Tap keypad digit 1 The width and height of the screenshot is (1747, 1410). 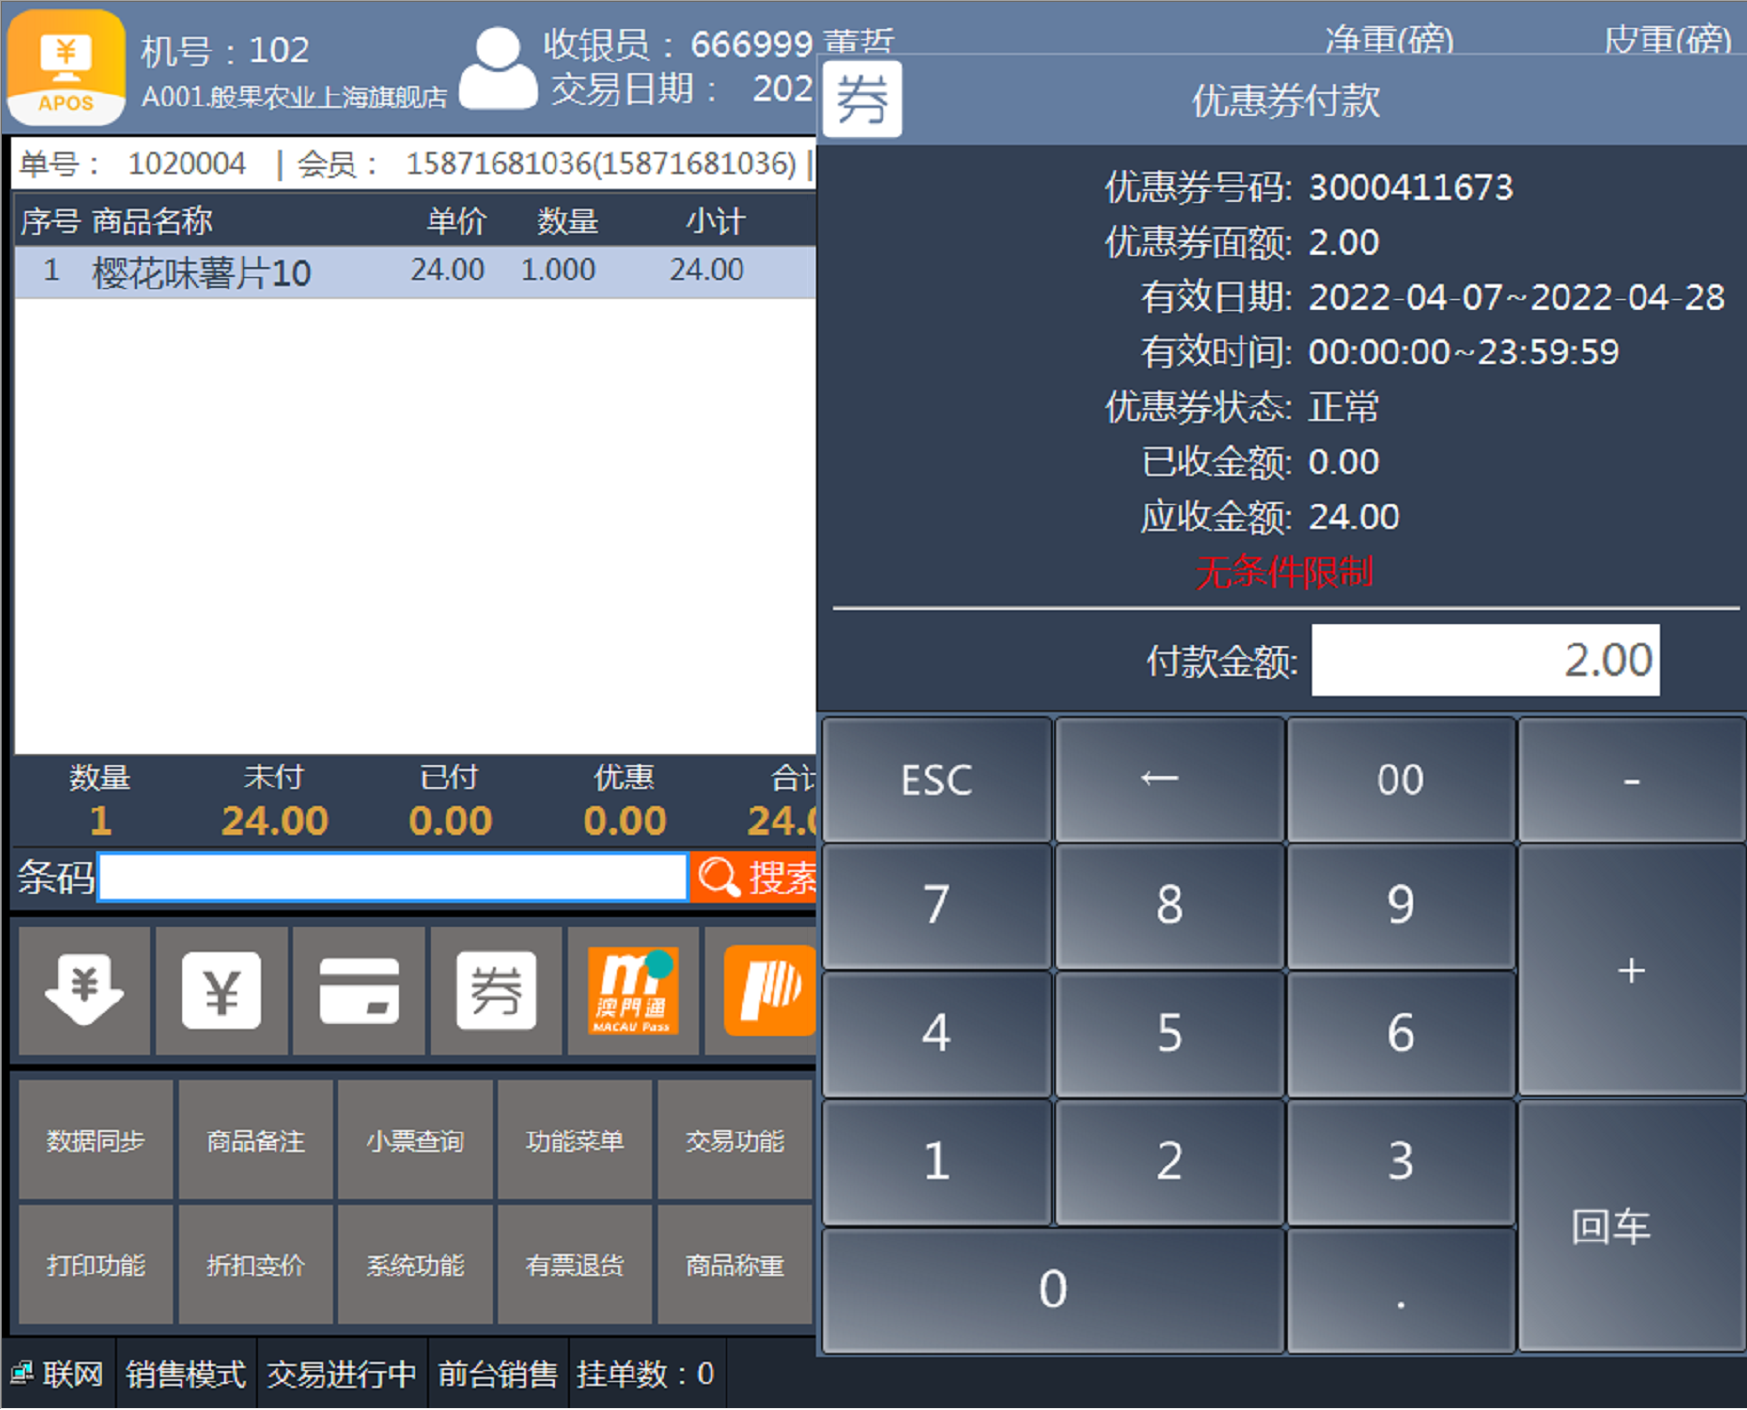(936, 1161)
